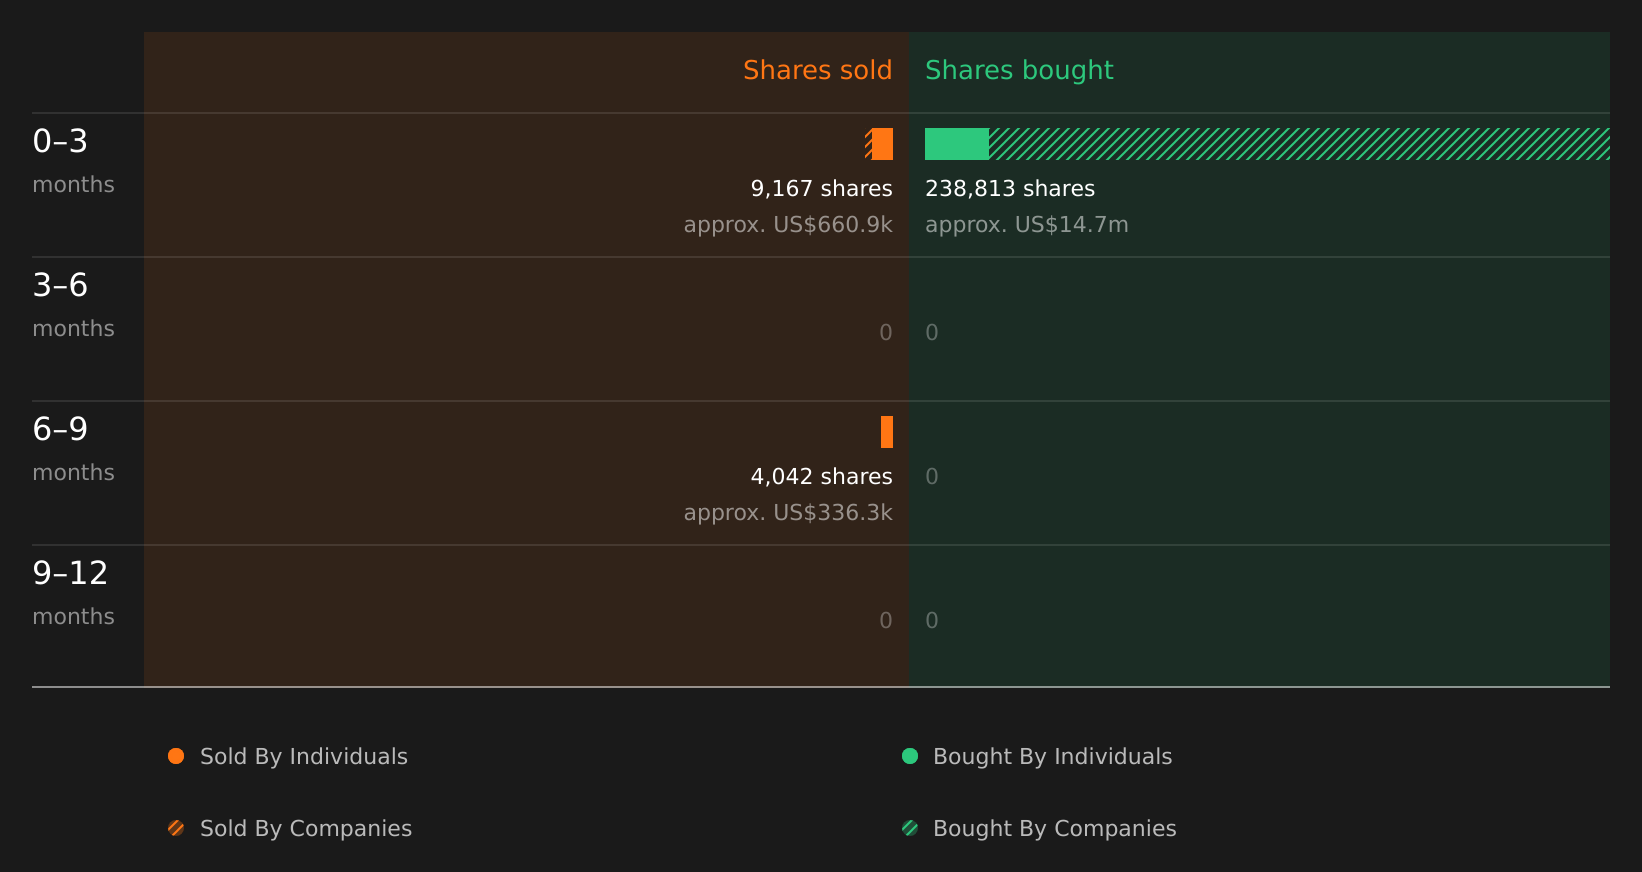The width and height of the screenshot is (1642, 872).
Task: Click the shares bought zero in 9–12 months row
Action: (932, 621)
